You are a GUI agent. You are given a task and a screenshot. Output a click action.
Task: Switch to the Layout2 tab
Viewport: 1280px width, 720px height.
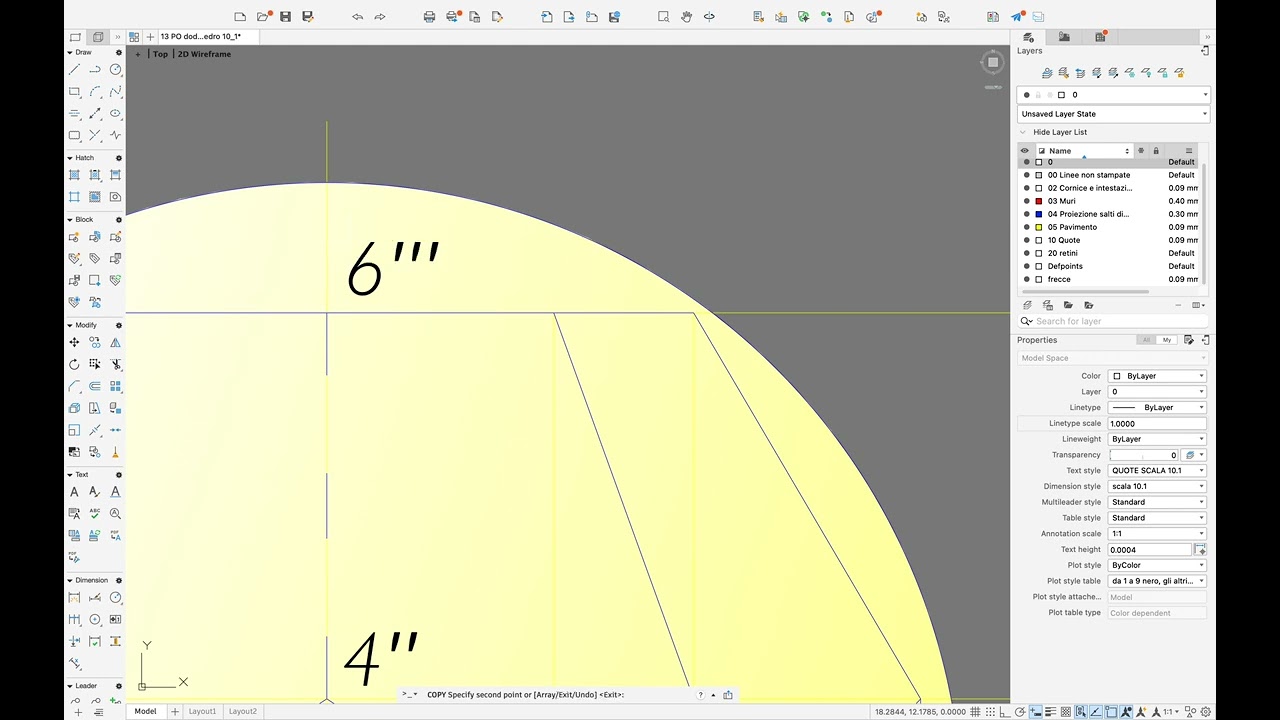(243, 711)
